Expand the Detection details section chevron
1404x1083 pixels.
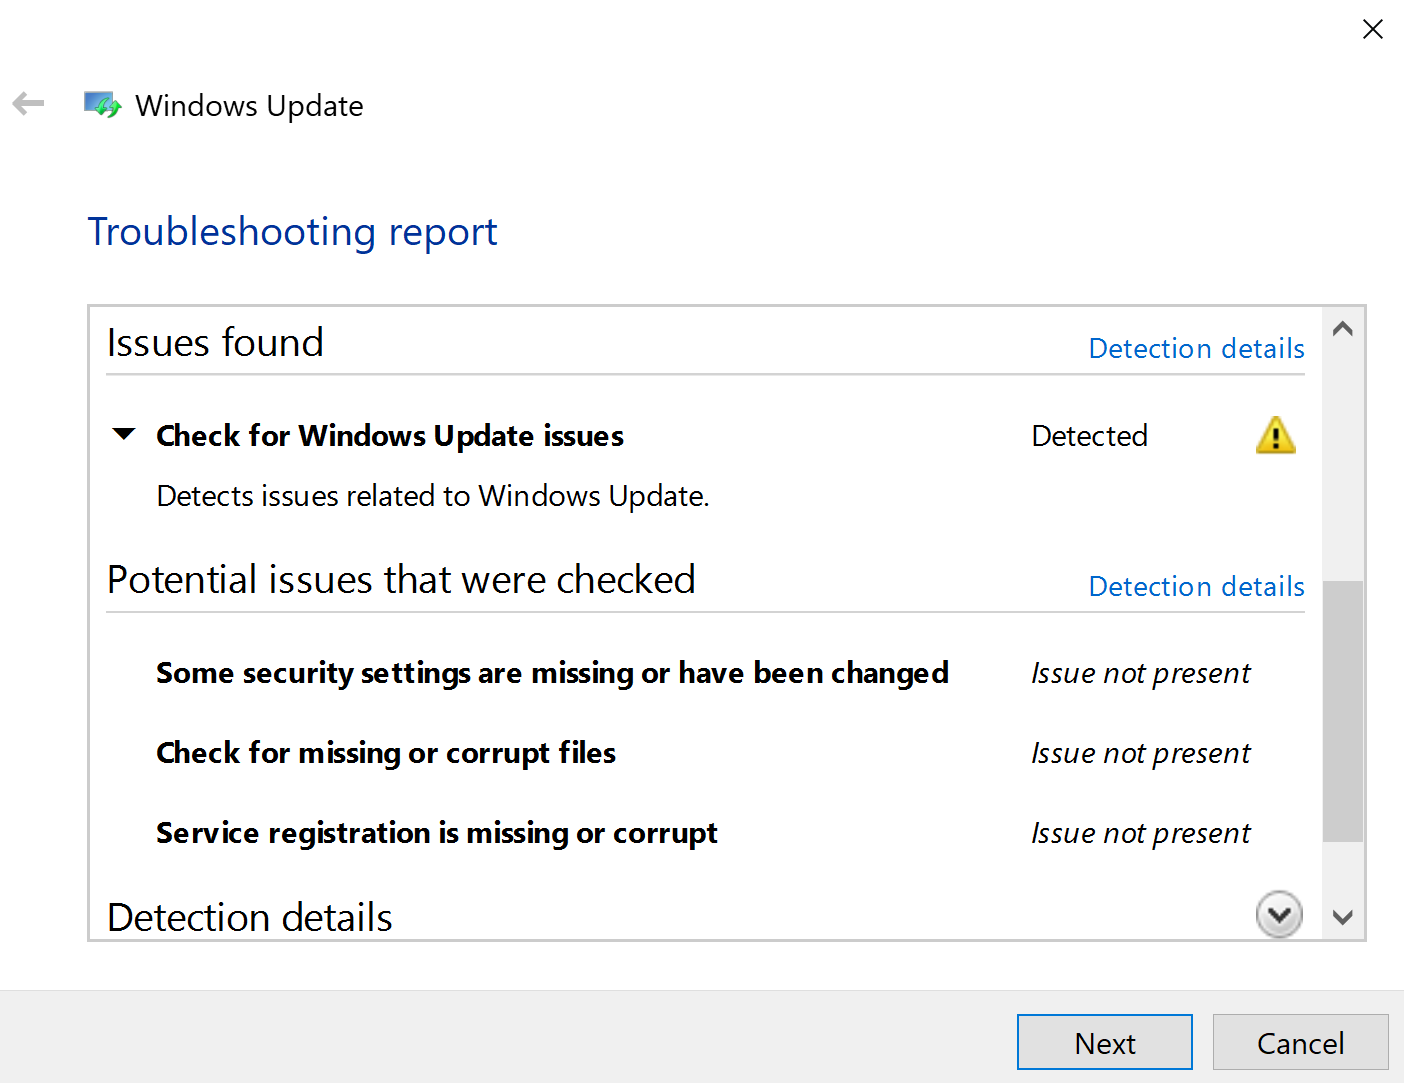[x=1279, y=914]
